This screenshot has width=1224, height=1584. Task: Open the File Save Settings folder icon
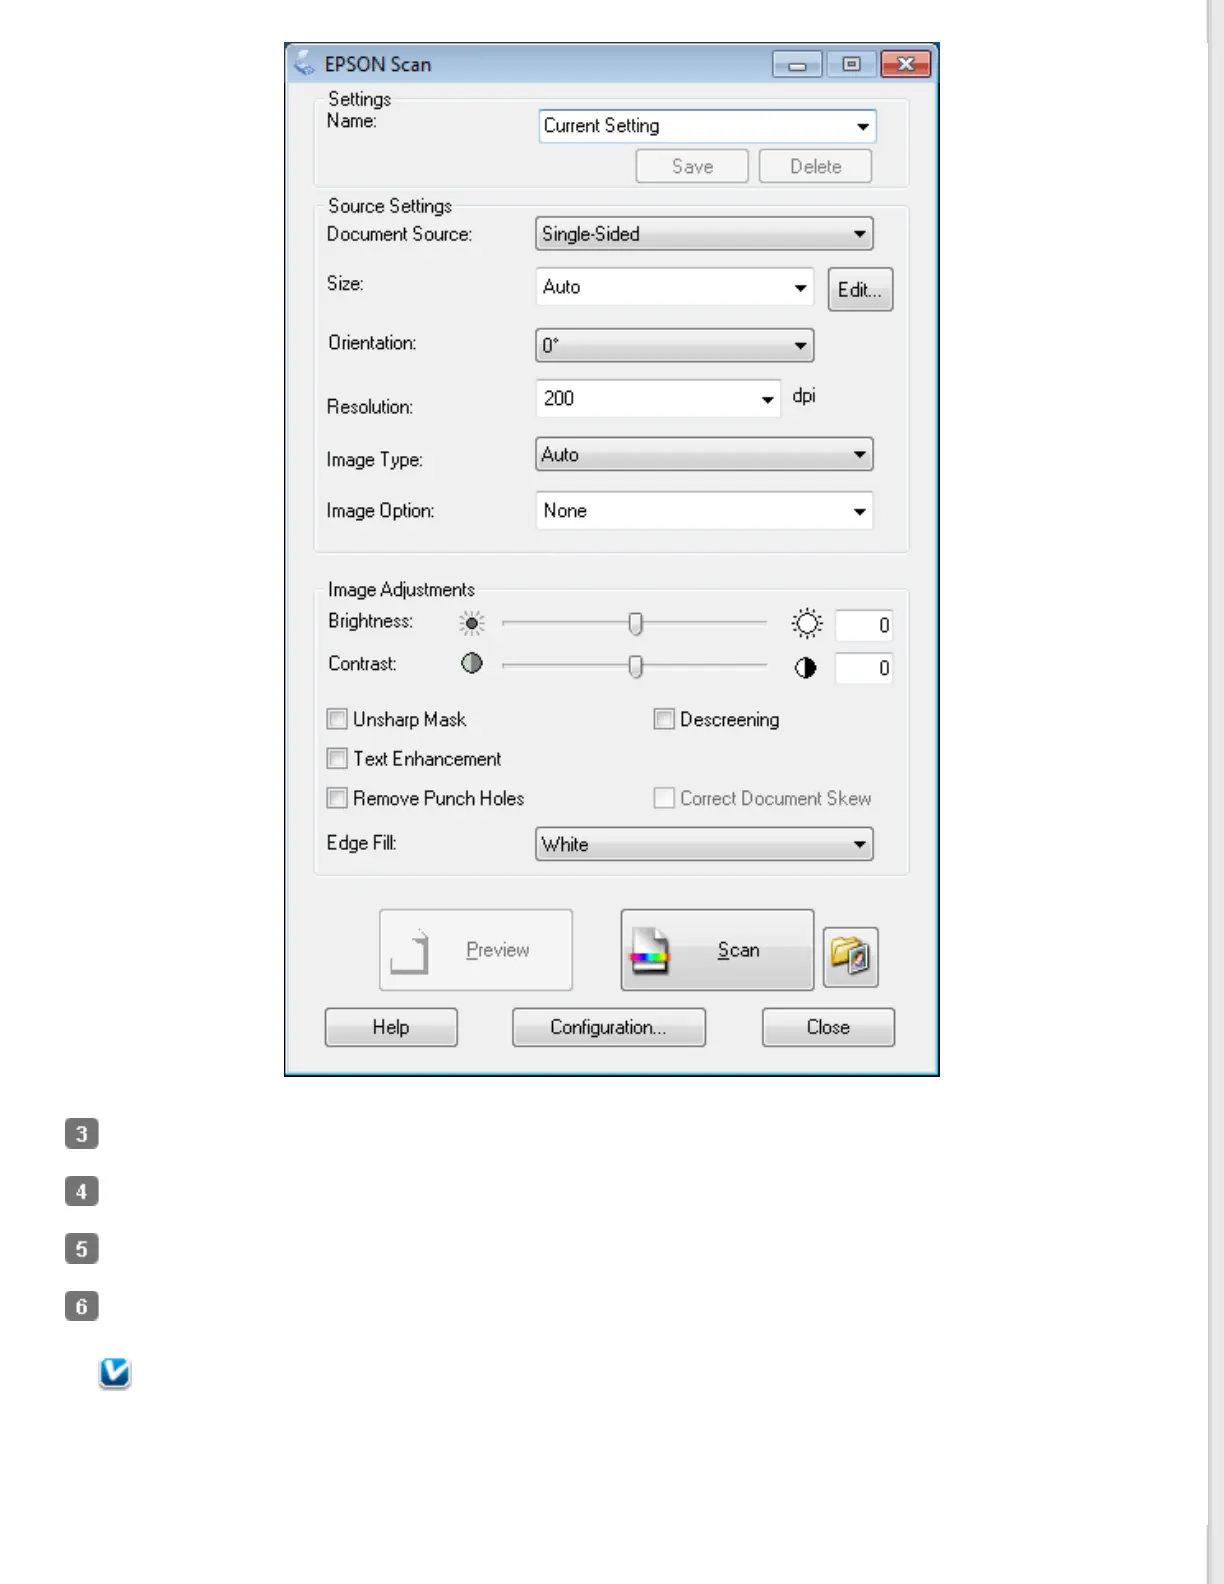coord(850,957)
